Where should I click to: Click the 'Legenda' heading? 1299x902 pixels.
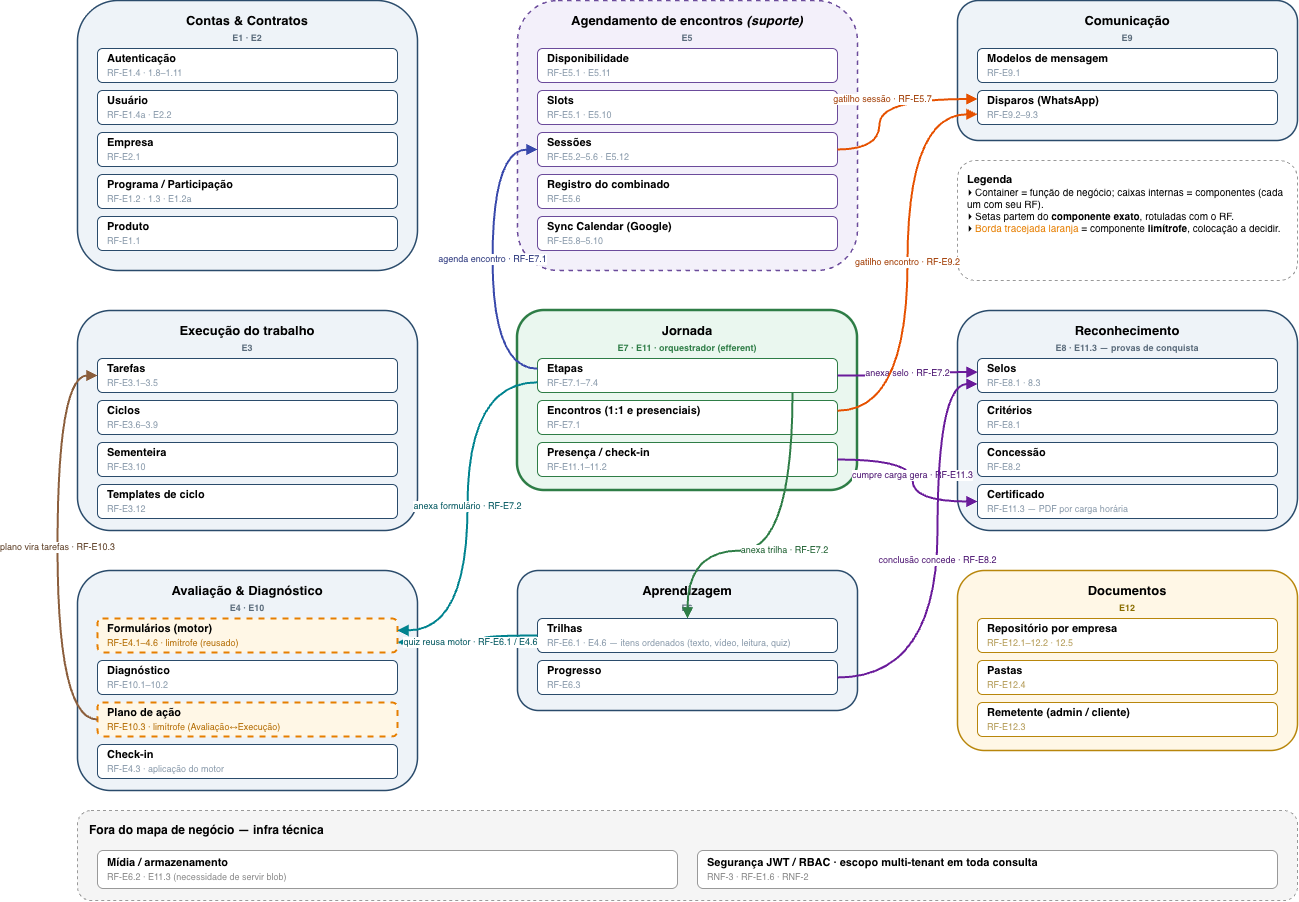click(x=990, y=179)
